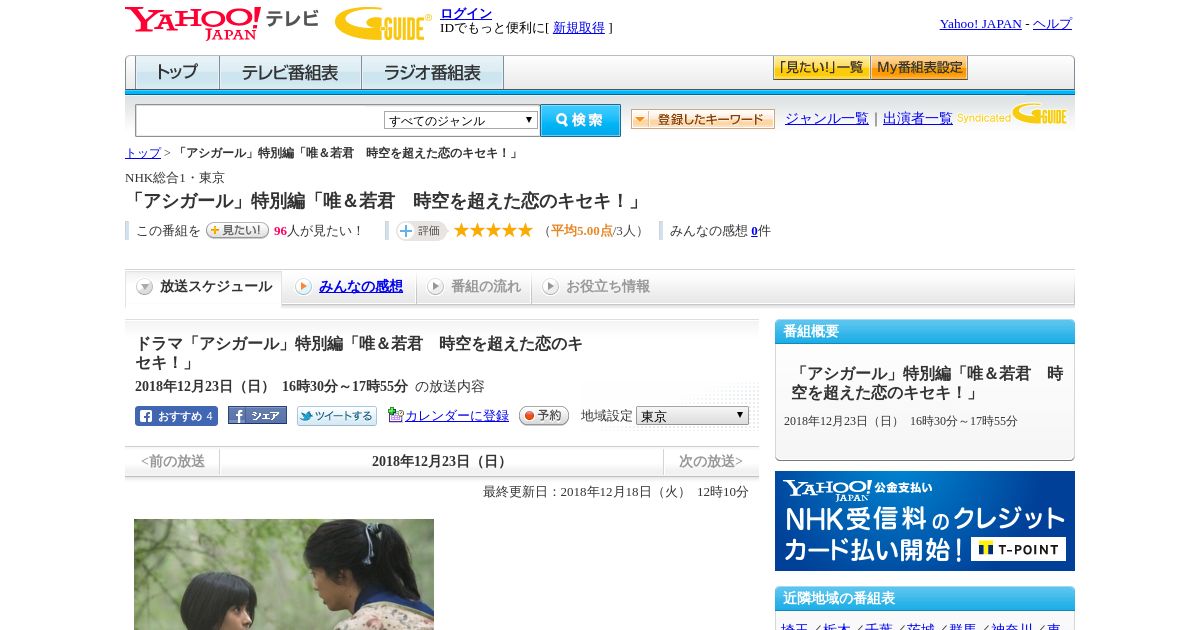Open My番組表設定
The height and width of the screenshot is (630, 1200).
click(x=919, y=68)
